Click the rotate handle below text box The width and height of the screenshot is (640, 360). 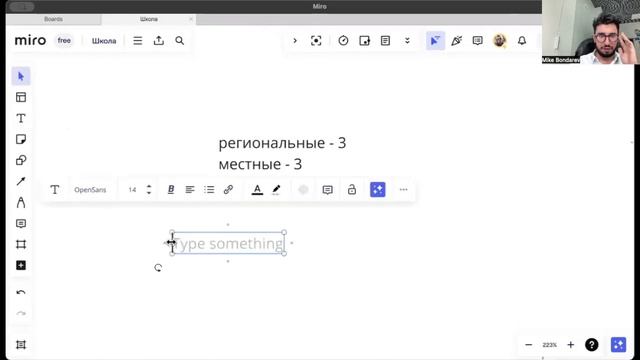[x=158, y=268]
